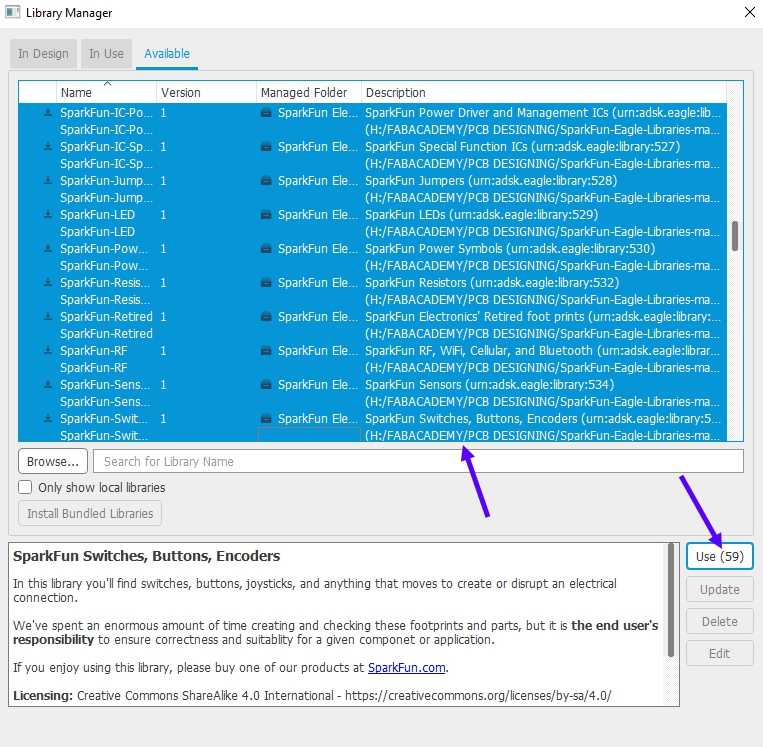Click managed folder icon in SparkFun LEDs row
The width and height of the screenshot is (763, 747).
coord(266,215)
